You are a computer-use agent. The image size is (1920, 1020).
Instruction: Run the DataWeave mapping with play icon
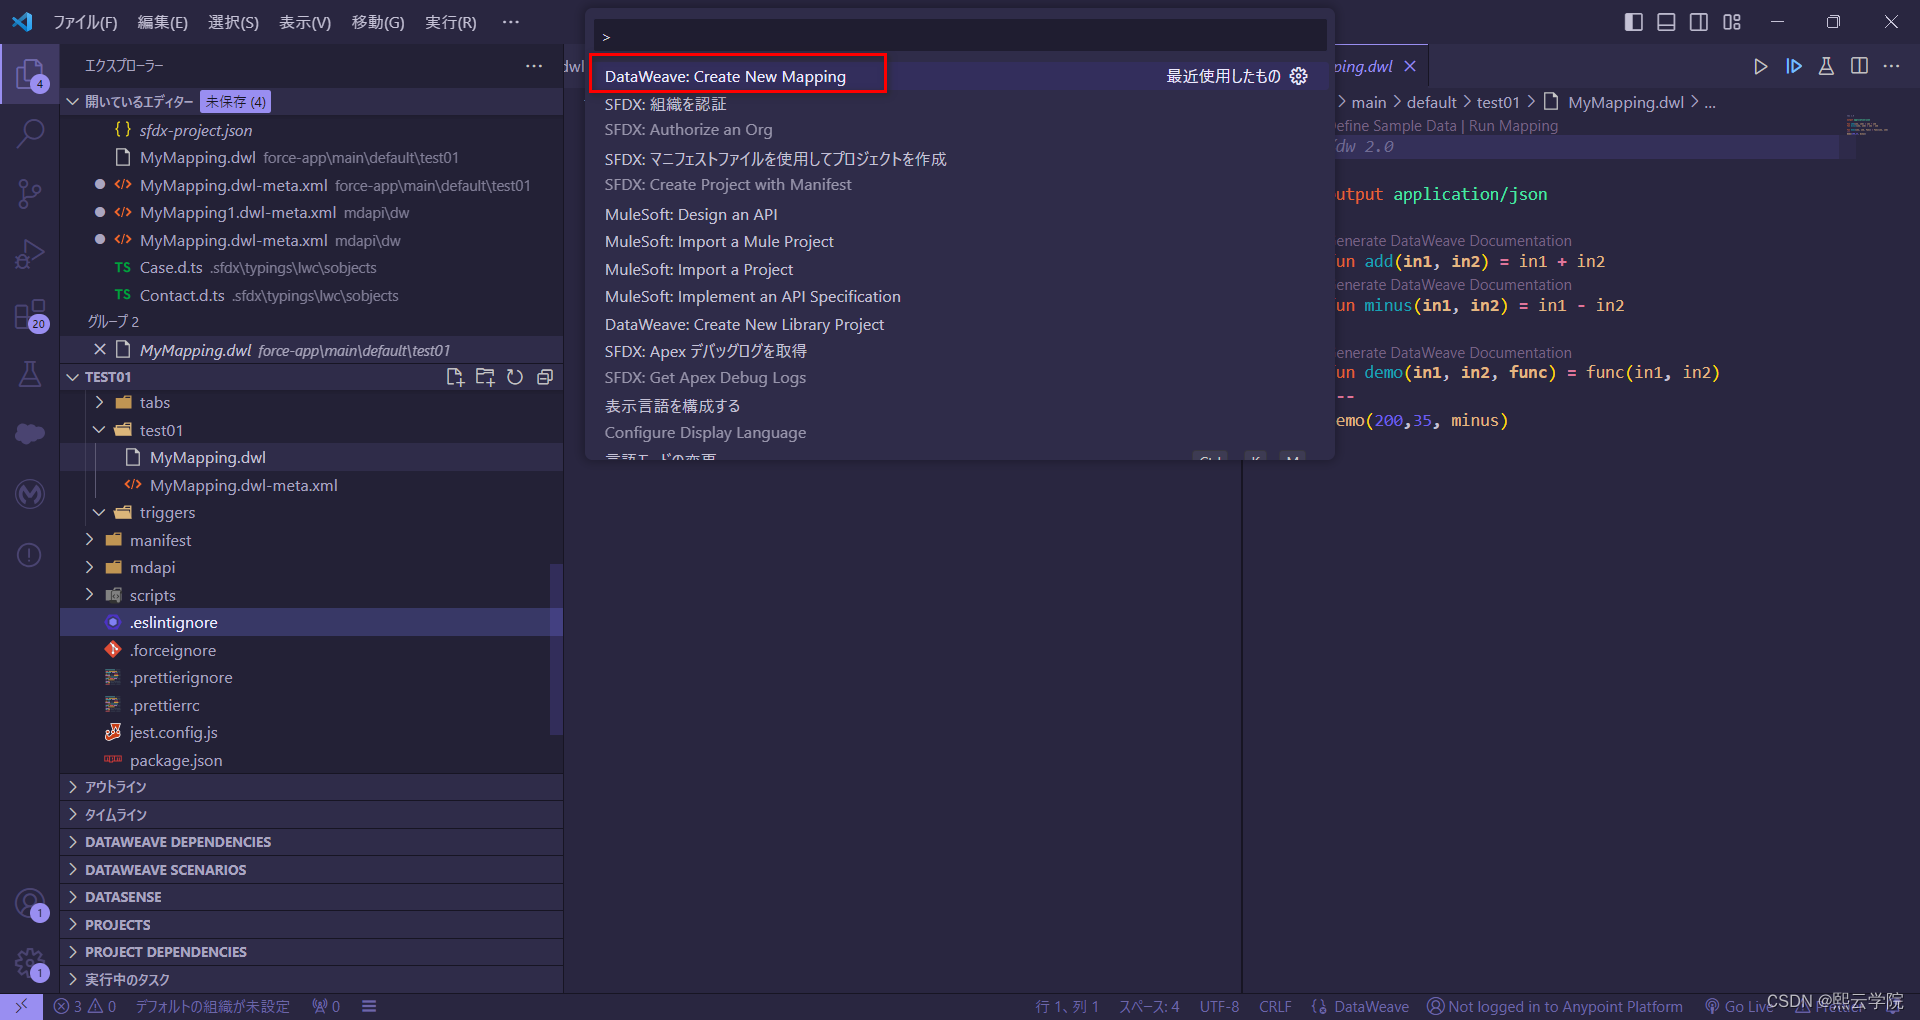pos(1760,66)
